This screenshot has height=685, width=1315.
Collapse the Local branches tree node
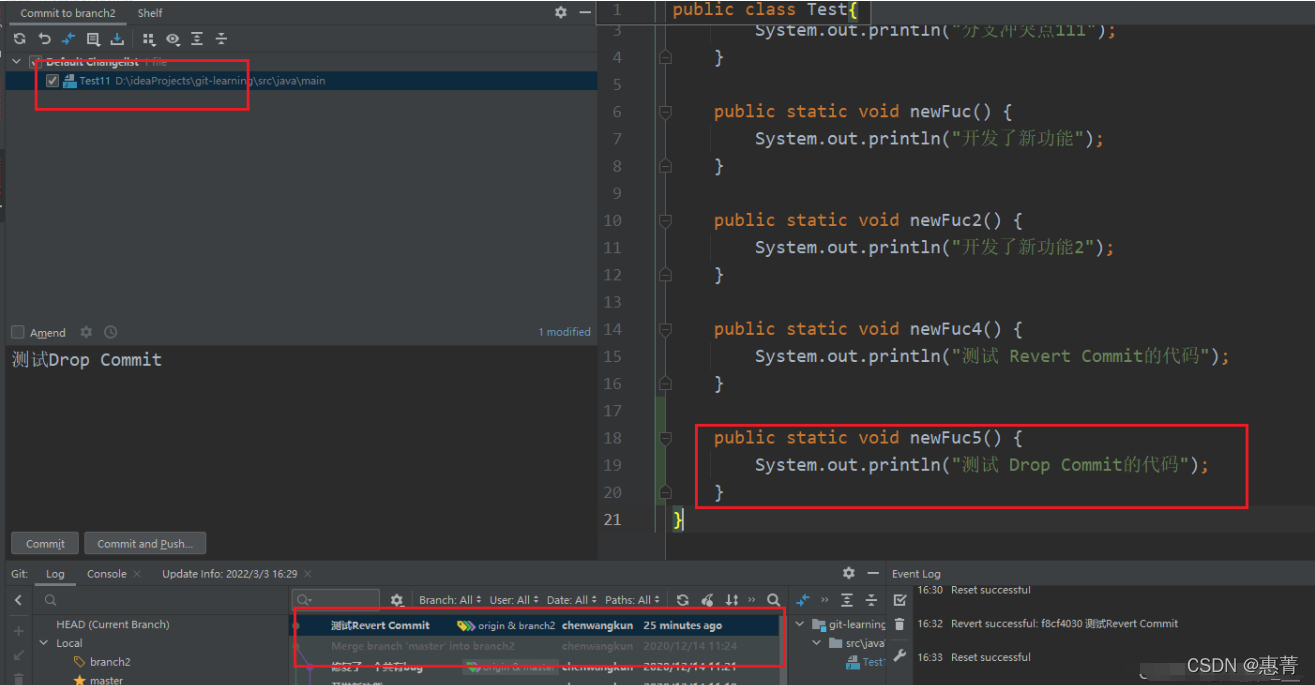pos(43,643)
